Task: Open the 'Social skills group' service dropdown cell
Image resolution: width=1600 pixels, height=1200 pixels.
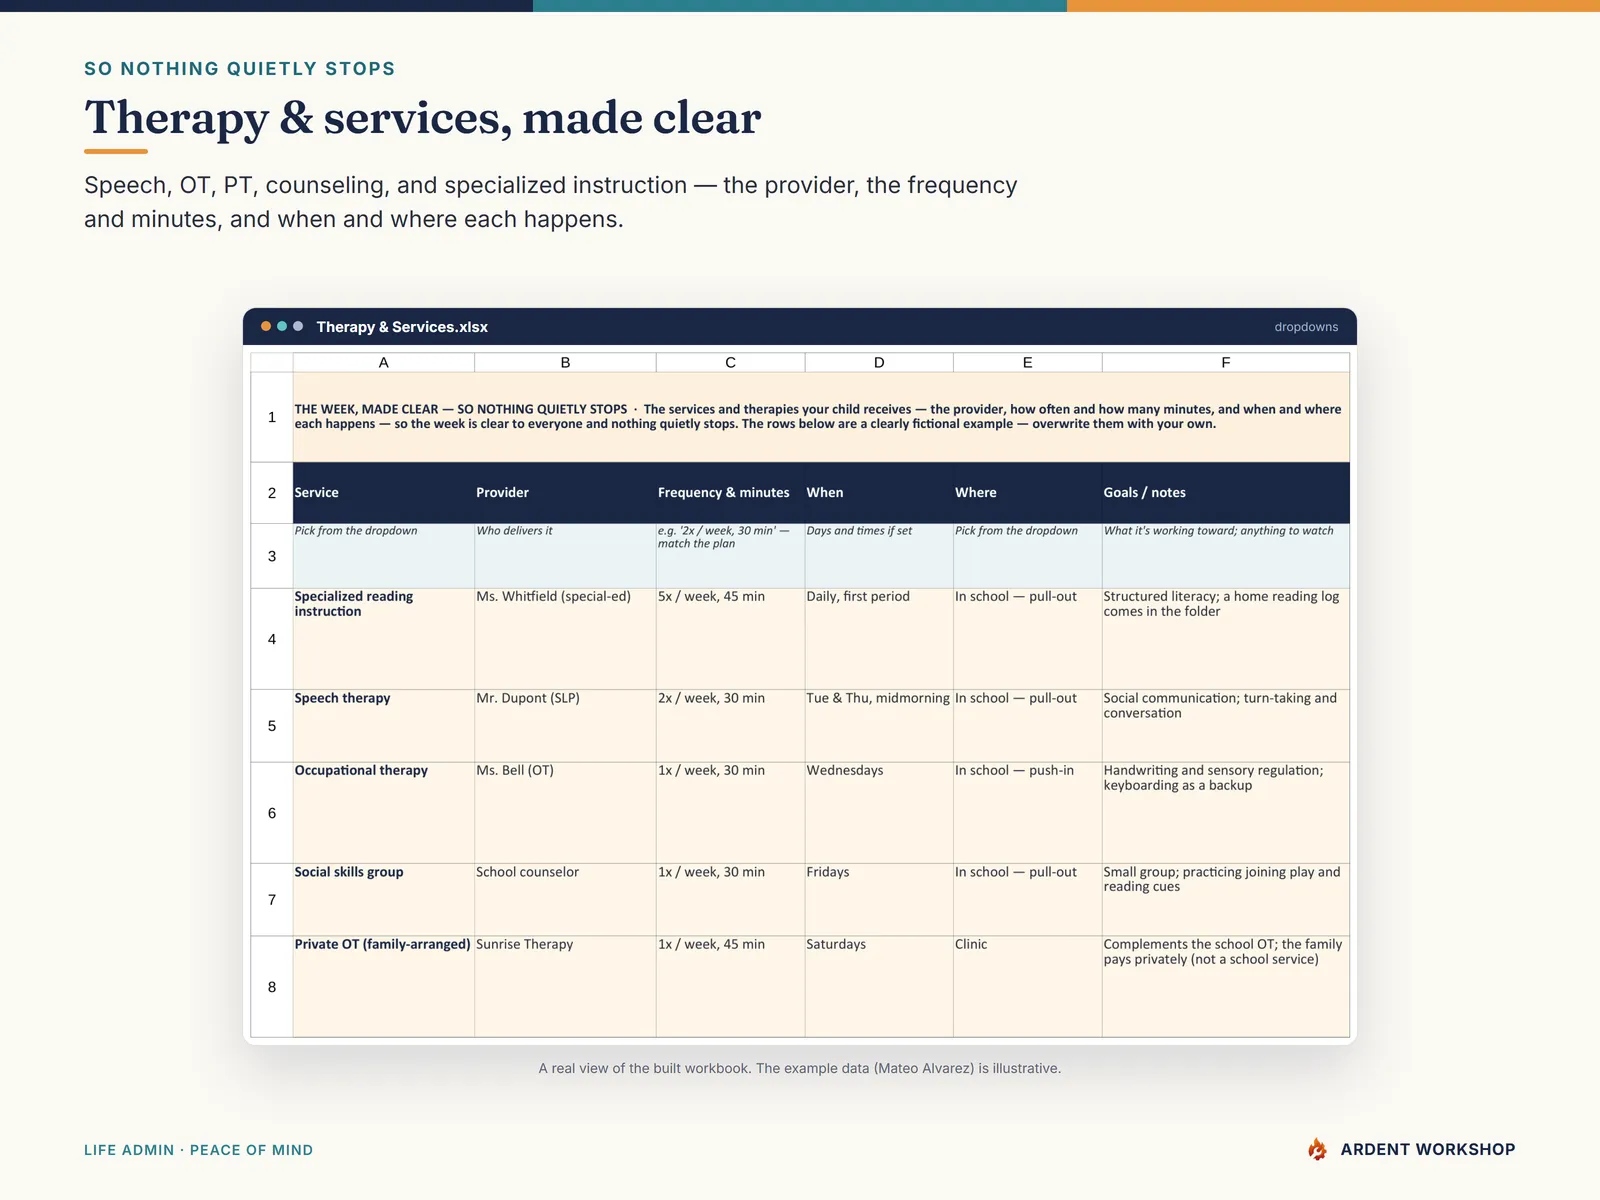Action: [x=383, y=900]
